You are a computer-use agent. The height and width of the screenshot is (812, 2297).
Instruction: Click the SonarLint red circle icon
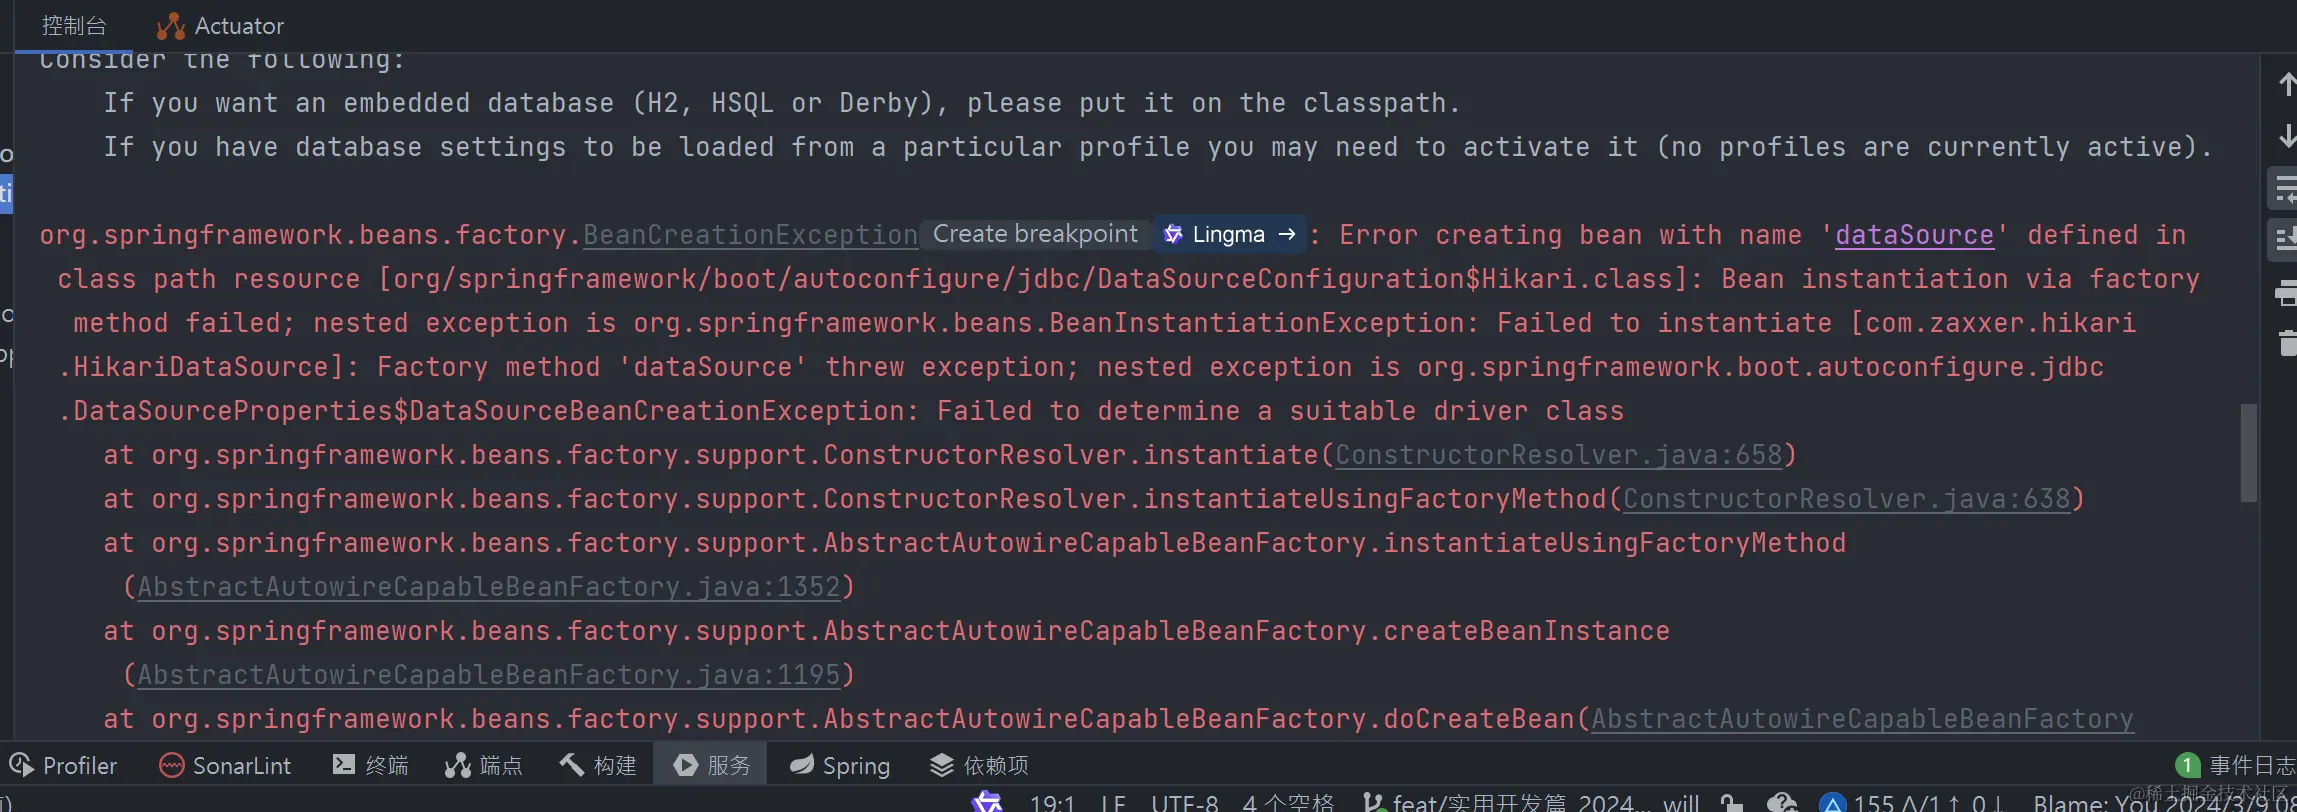pos(171,765)
